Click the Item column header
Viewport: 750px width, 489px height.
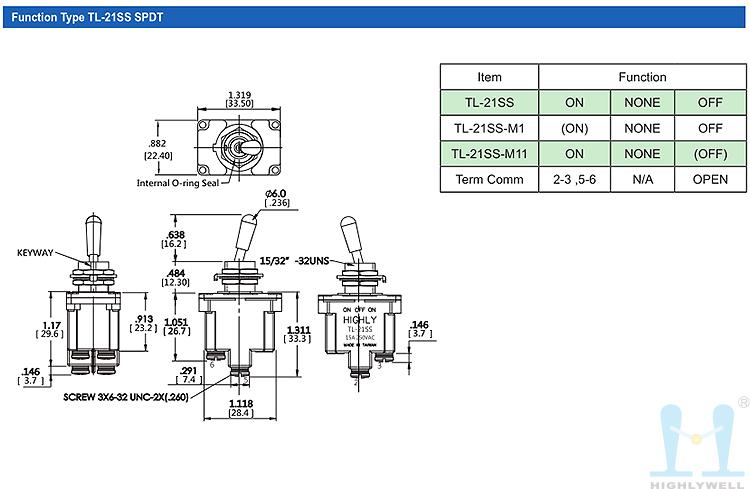click(489, 77)
